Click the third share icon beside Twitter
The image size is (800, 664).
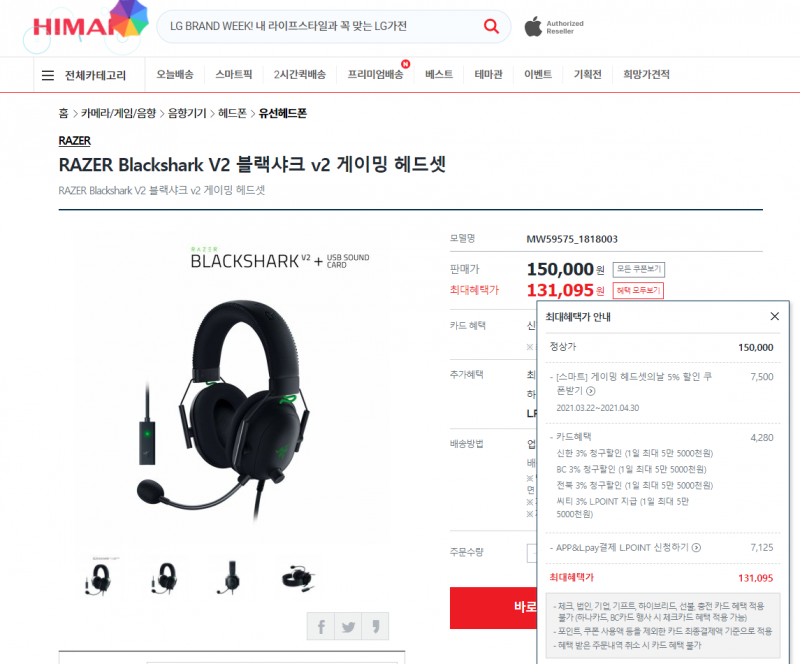point(375,626)
